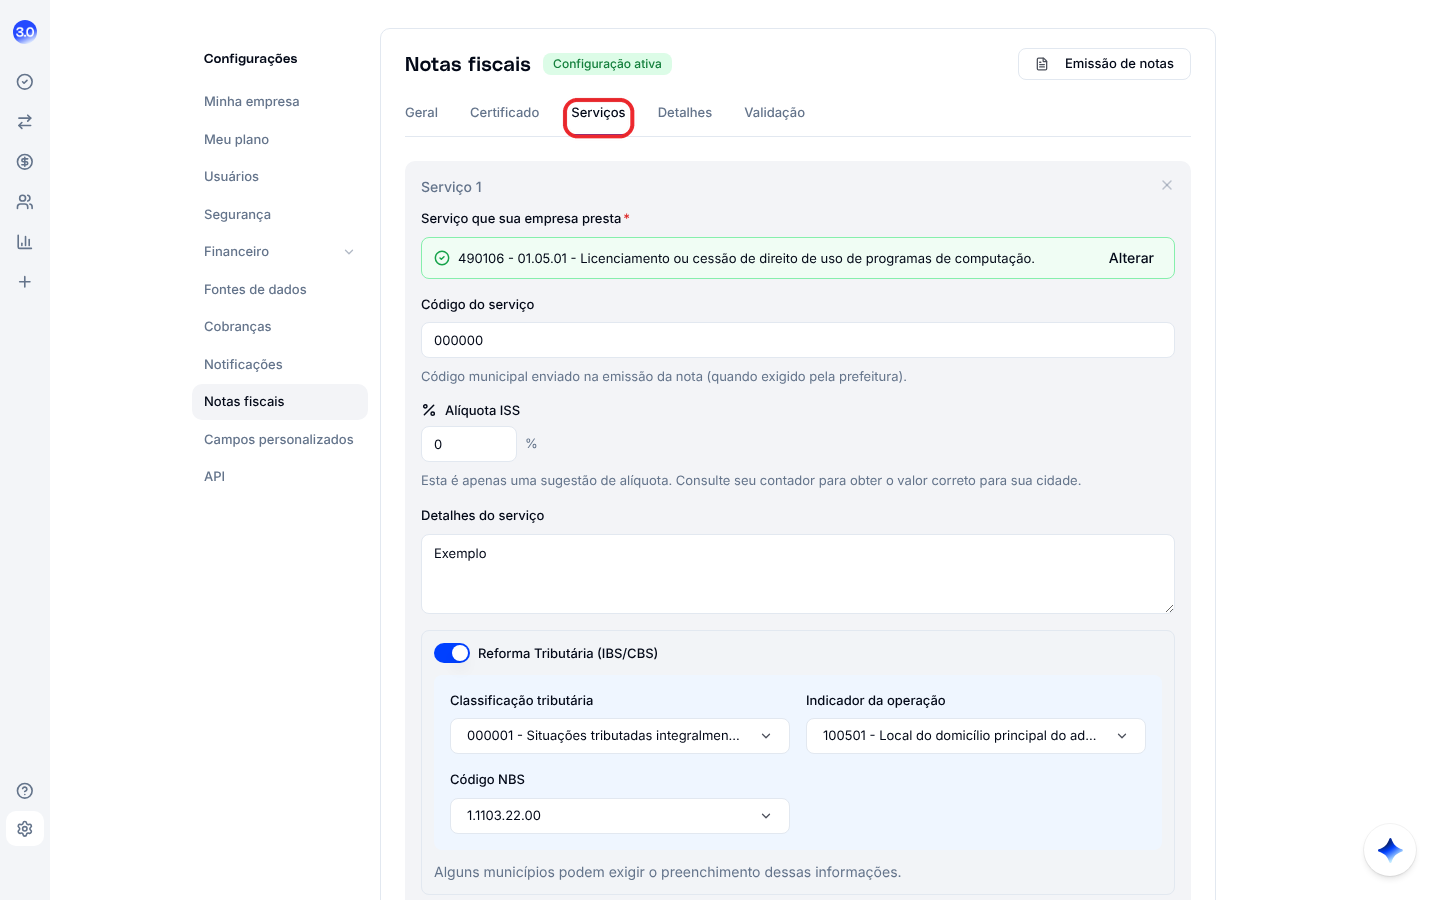Remove Serviço 1 with the X icon
The width and height of the screenshot is (1440, 900).
[x=1167, y=185]
